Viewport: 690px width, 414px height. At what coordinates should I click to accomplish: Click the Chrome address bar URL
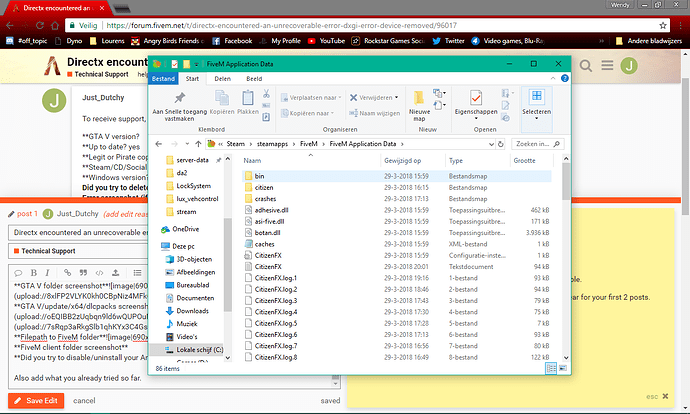282,26
